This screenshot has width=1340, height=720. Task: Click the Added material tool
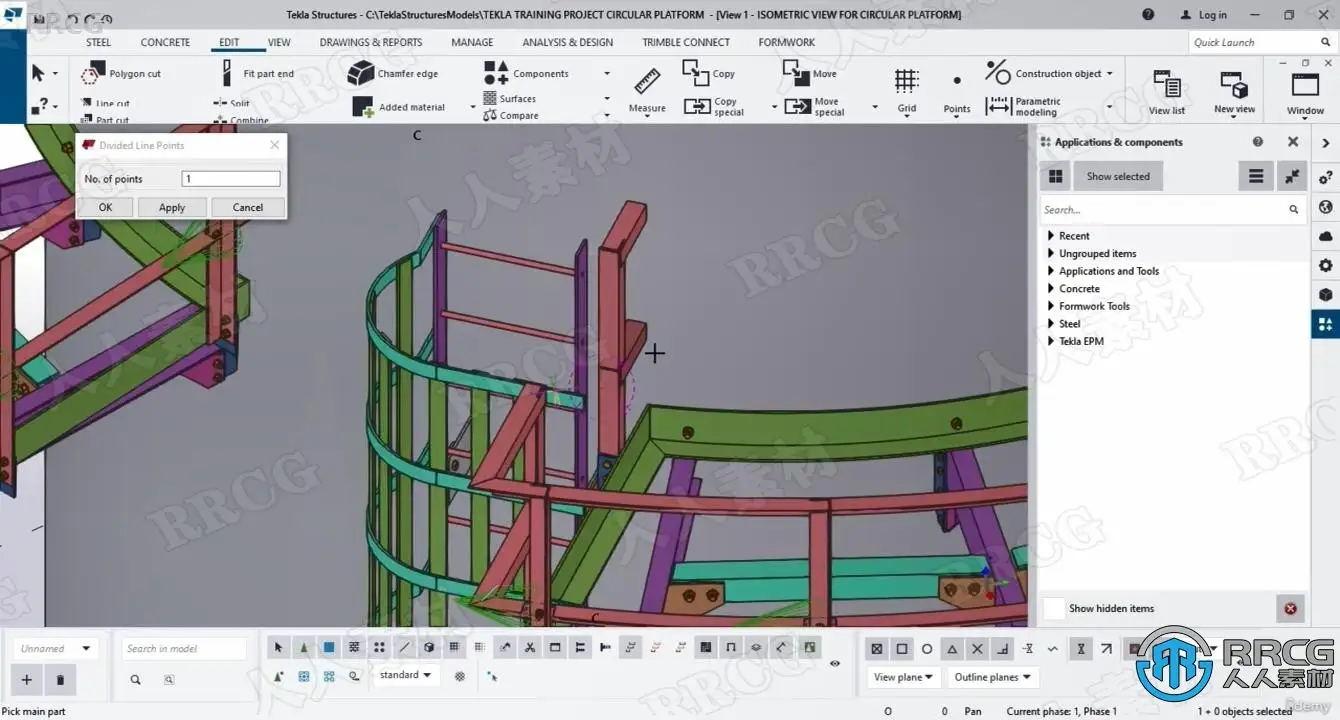(x=399, y=107)
